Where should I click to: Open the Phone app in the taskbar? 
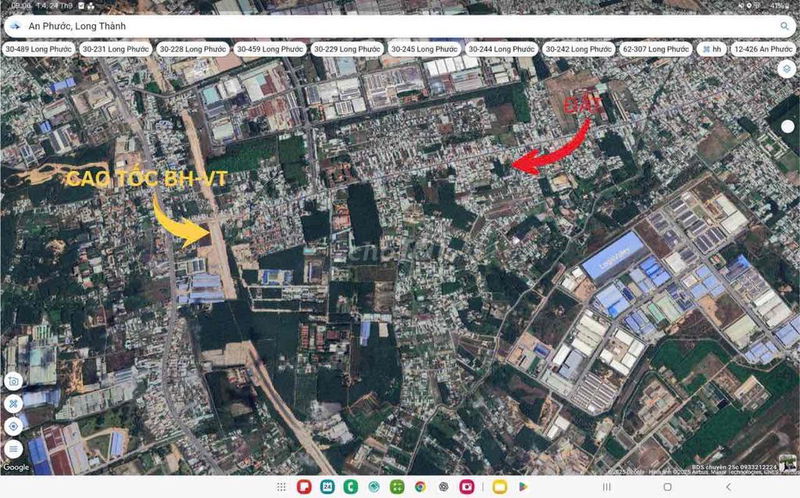(x=350, y=486)
